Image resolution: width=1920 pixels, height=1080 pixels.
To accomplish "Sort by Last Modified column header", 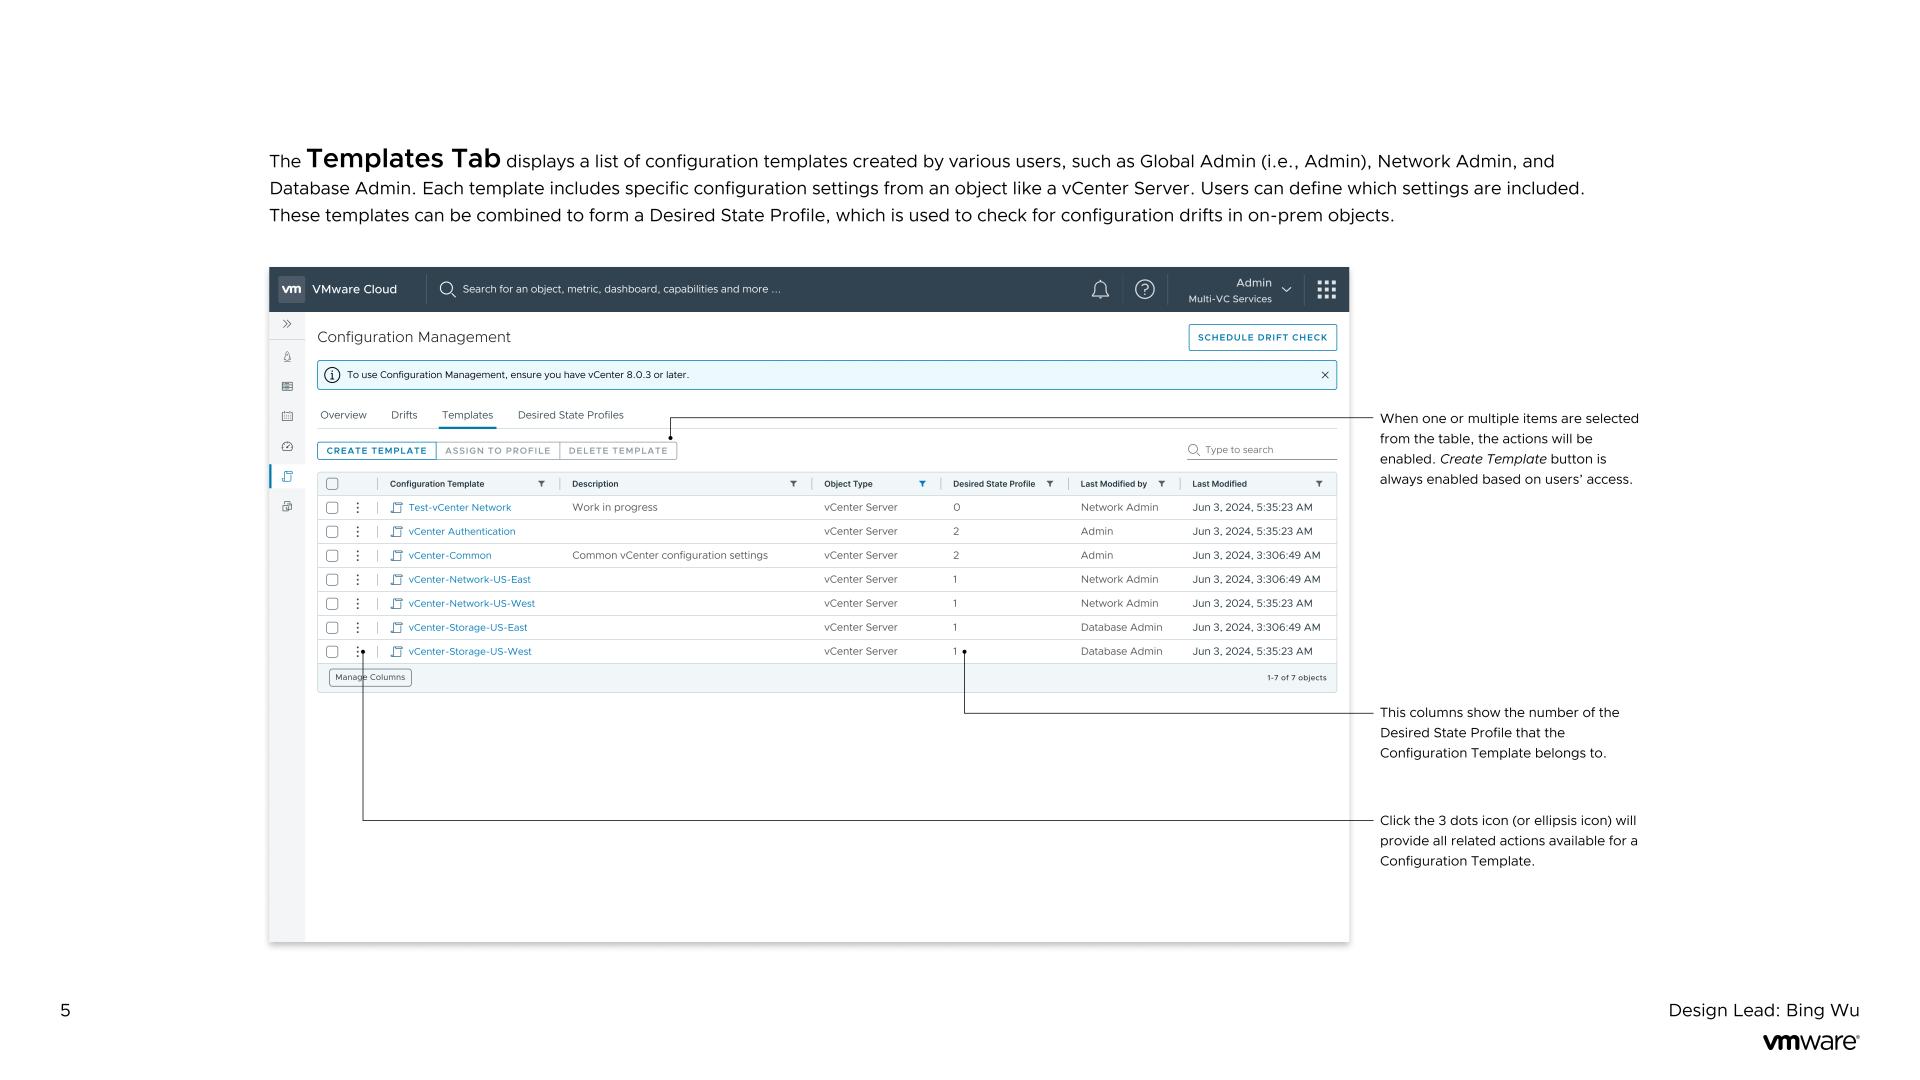I will 1219,484.
